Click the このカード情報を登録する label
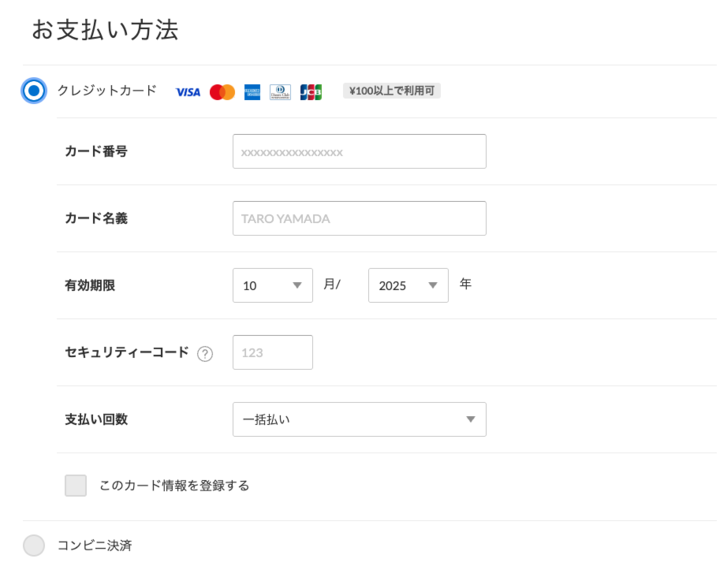Screen dimensions: 720x566 click(x=174, y=486)
